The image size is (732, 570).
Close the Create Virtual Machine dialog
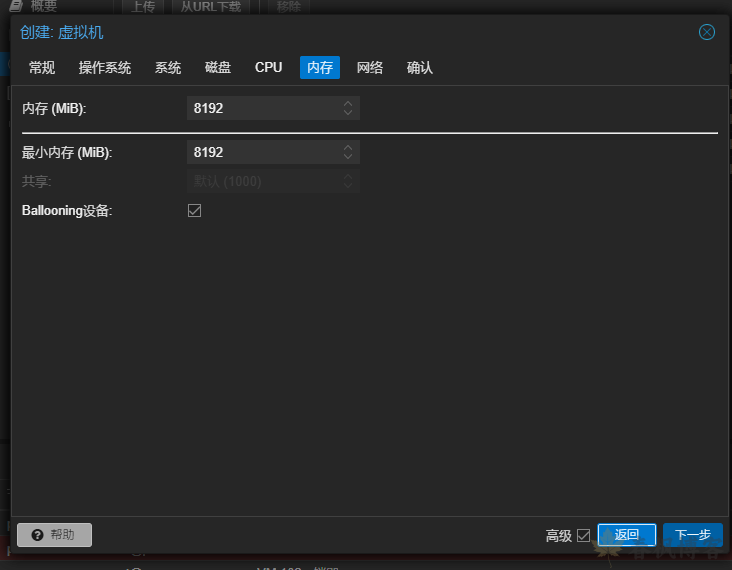tap(706, 32)
